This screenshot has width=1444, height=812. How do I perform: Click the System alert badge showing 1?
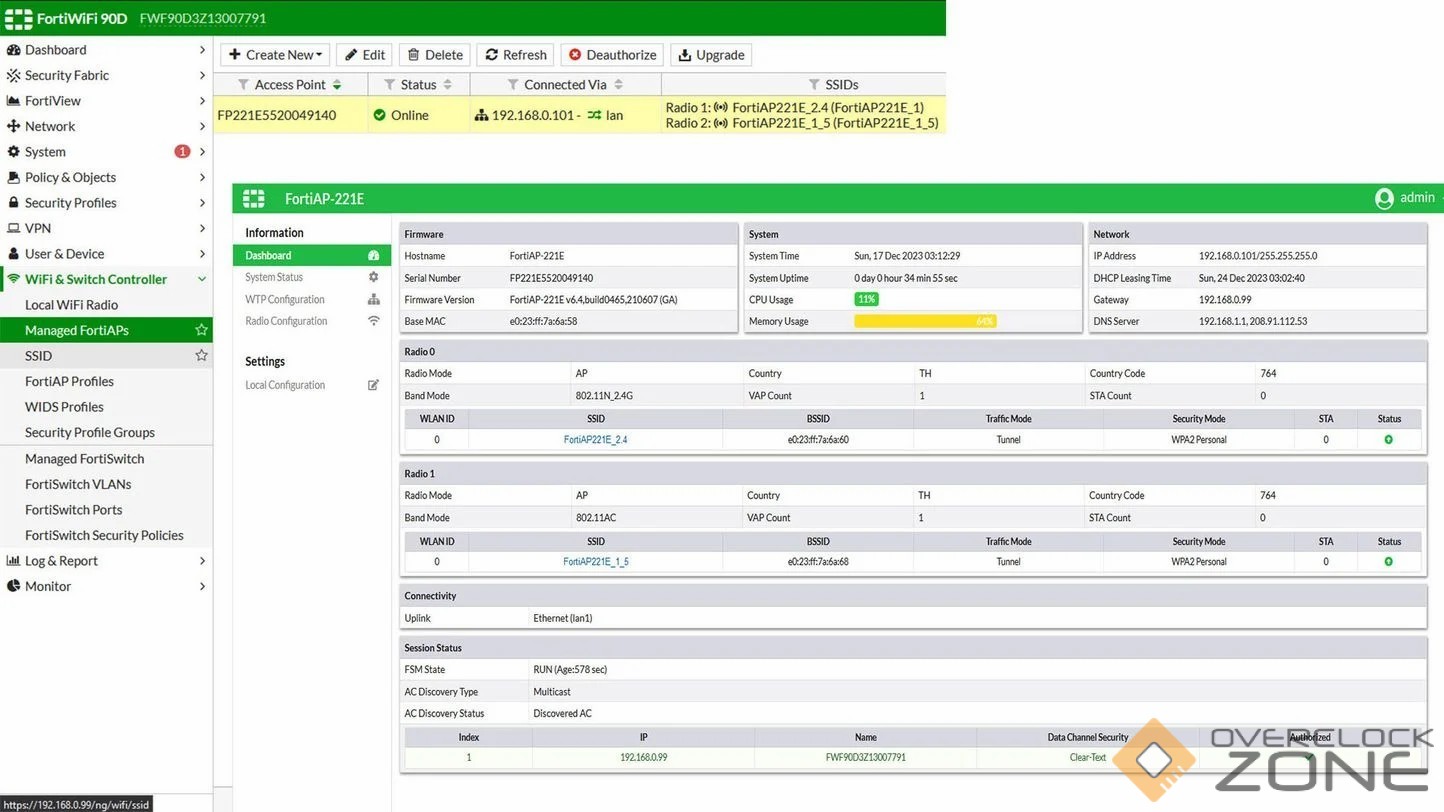(x=182, y=152)
